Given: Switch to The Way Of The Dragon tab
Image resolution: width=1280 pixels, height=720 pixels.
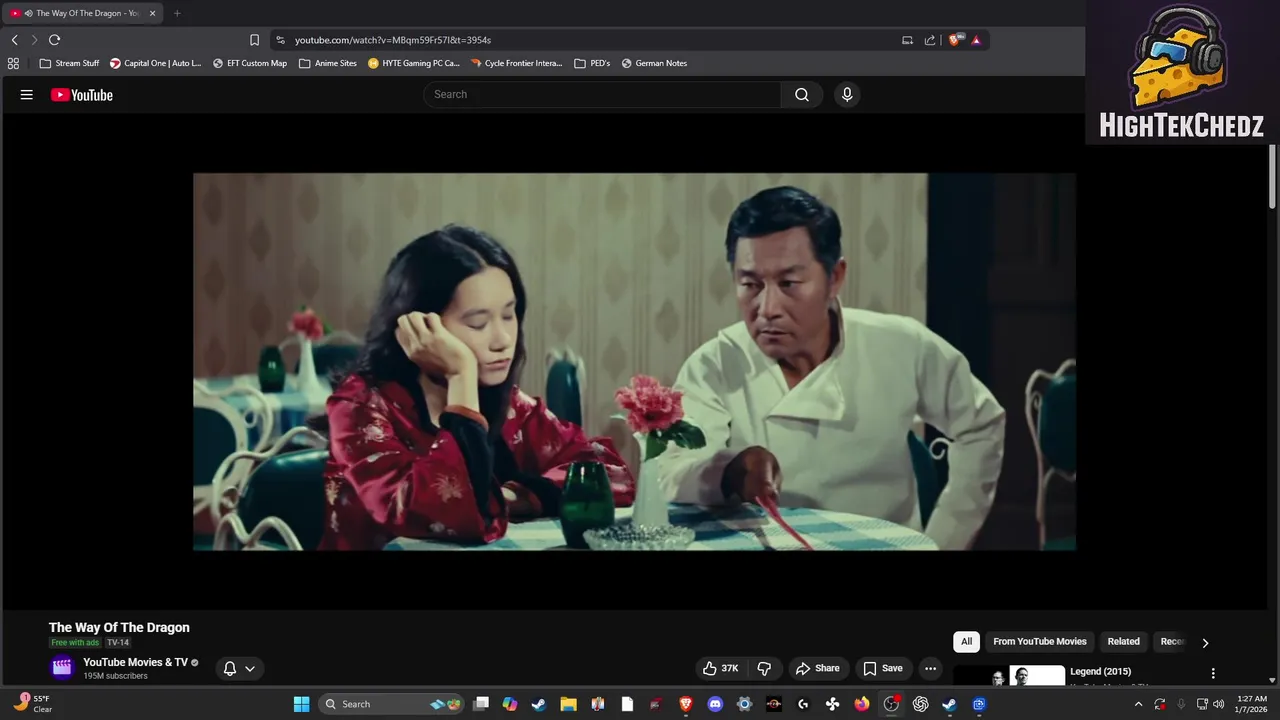Looking at the screenshot, I should point(83,13).
